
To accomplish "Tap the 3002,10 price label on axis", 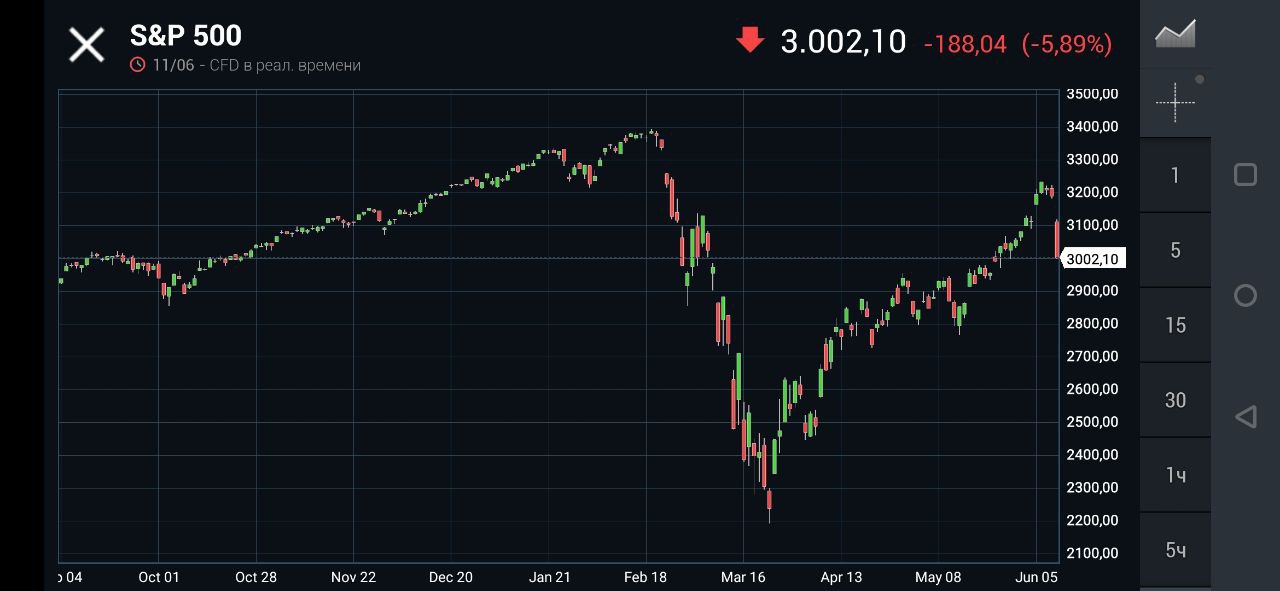I will click(x=1093, y=259).
